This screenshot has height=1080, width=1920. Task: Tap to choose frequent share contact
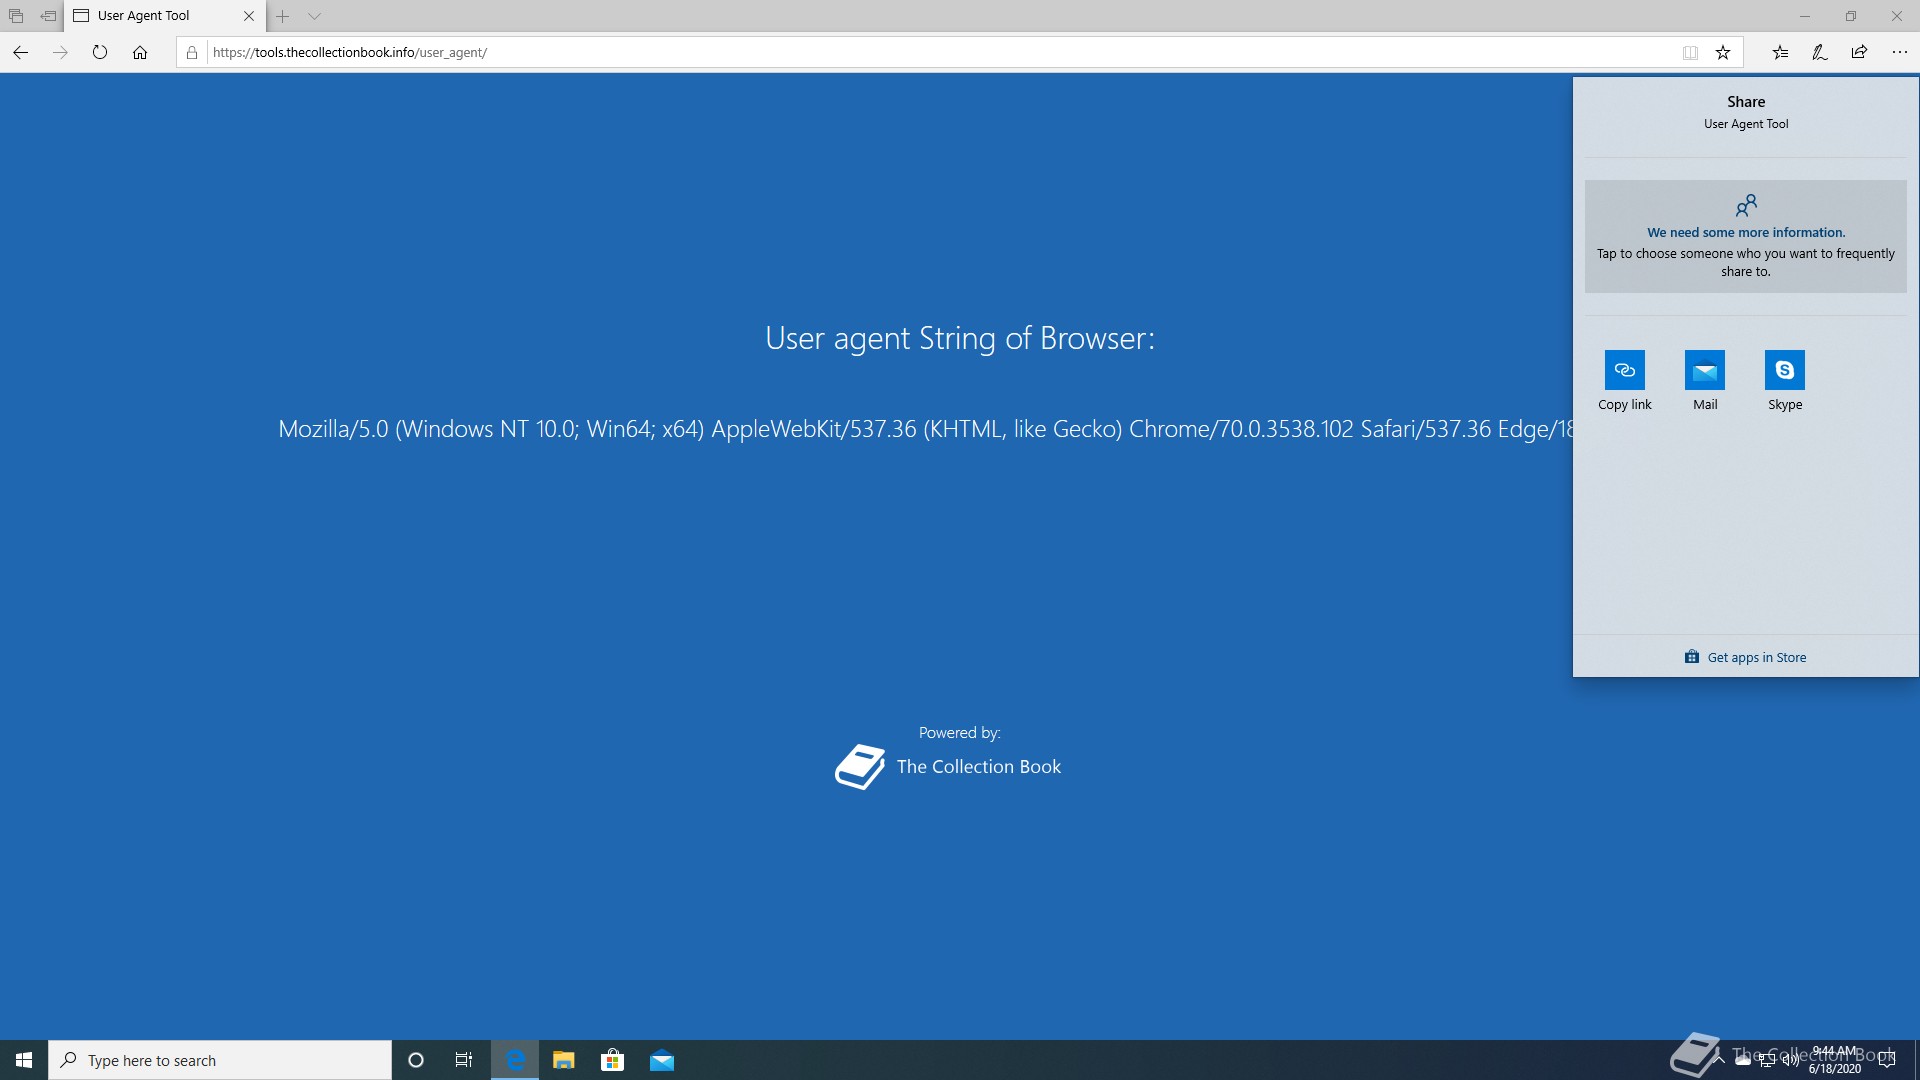(x=1745, y=237)
